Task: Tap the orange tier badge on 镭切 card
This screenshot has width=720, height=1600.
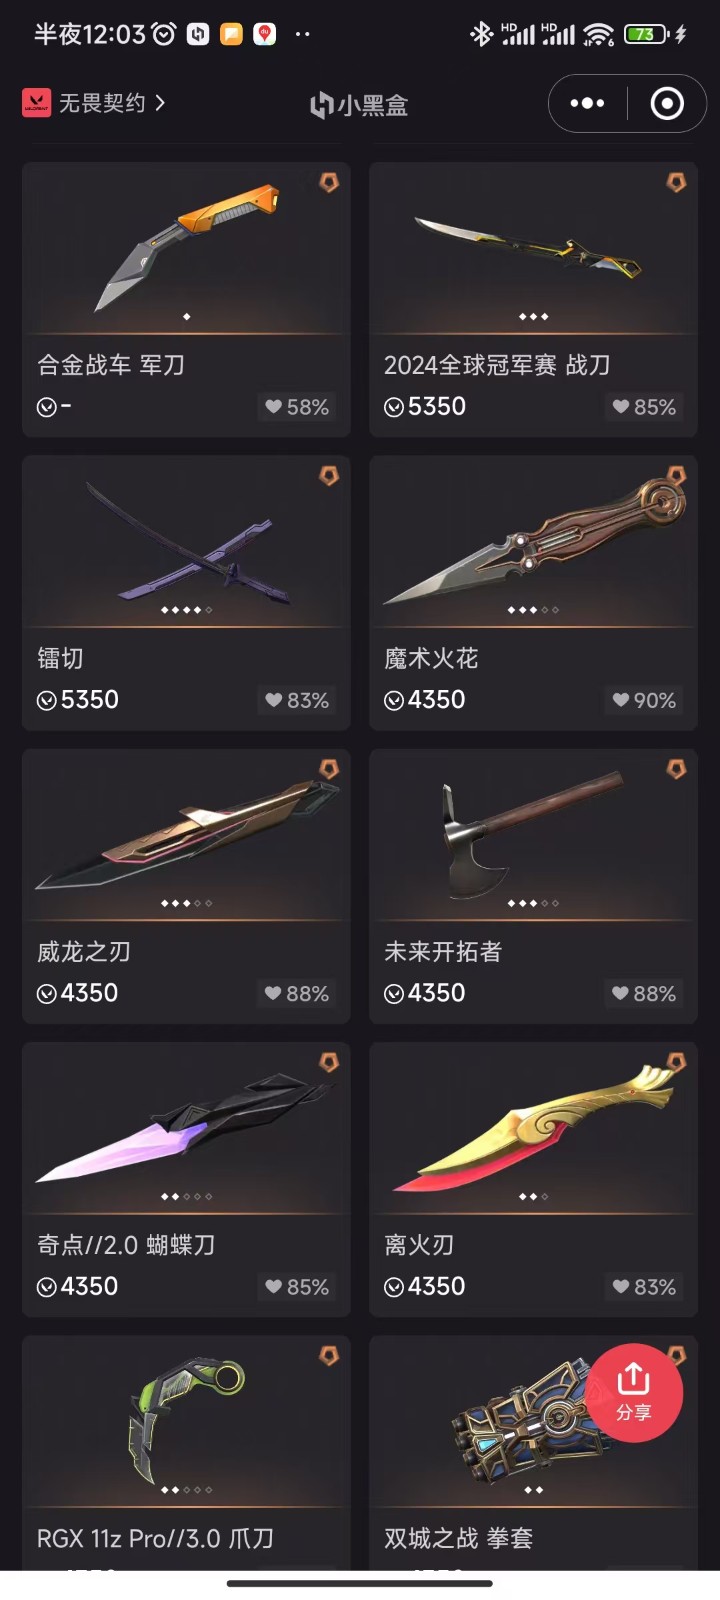Action: tap(329, 476)
